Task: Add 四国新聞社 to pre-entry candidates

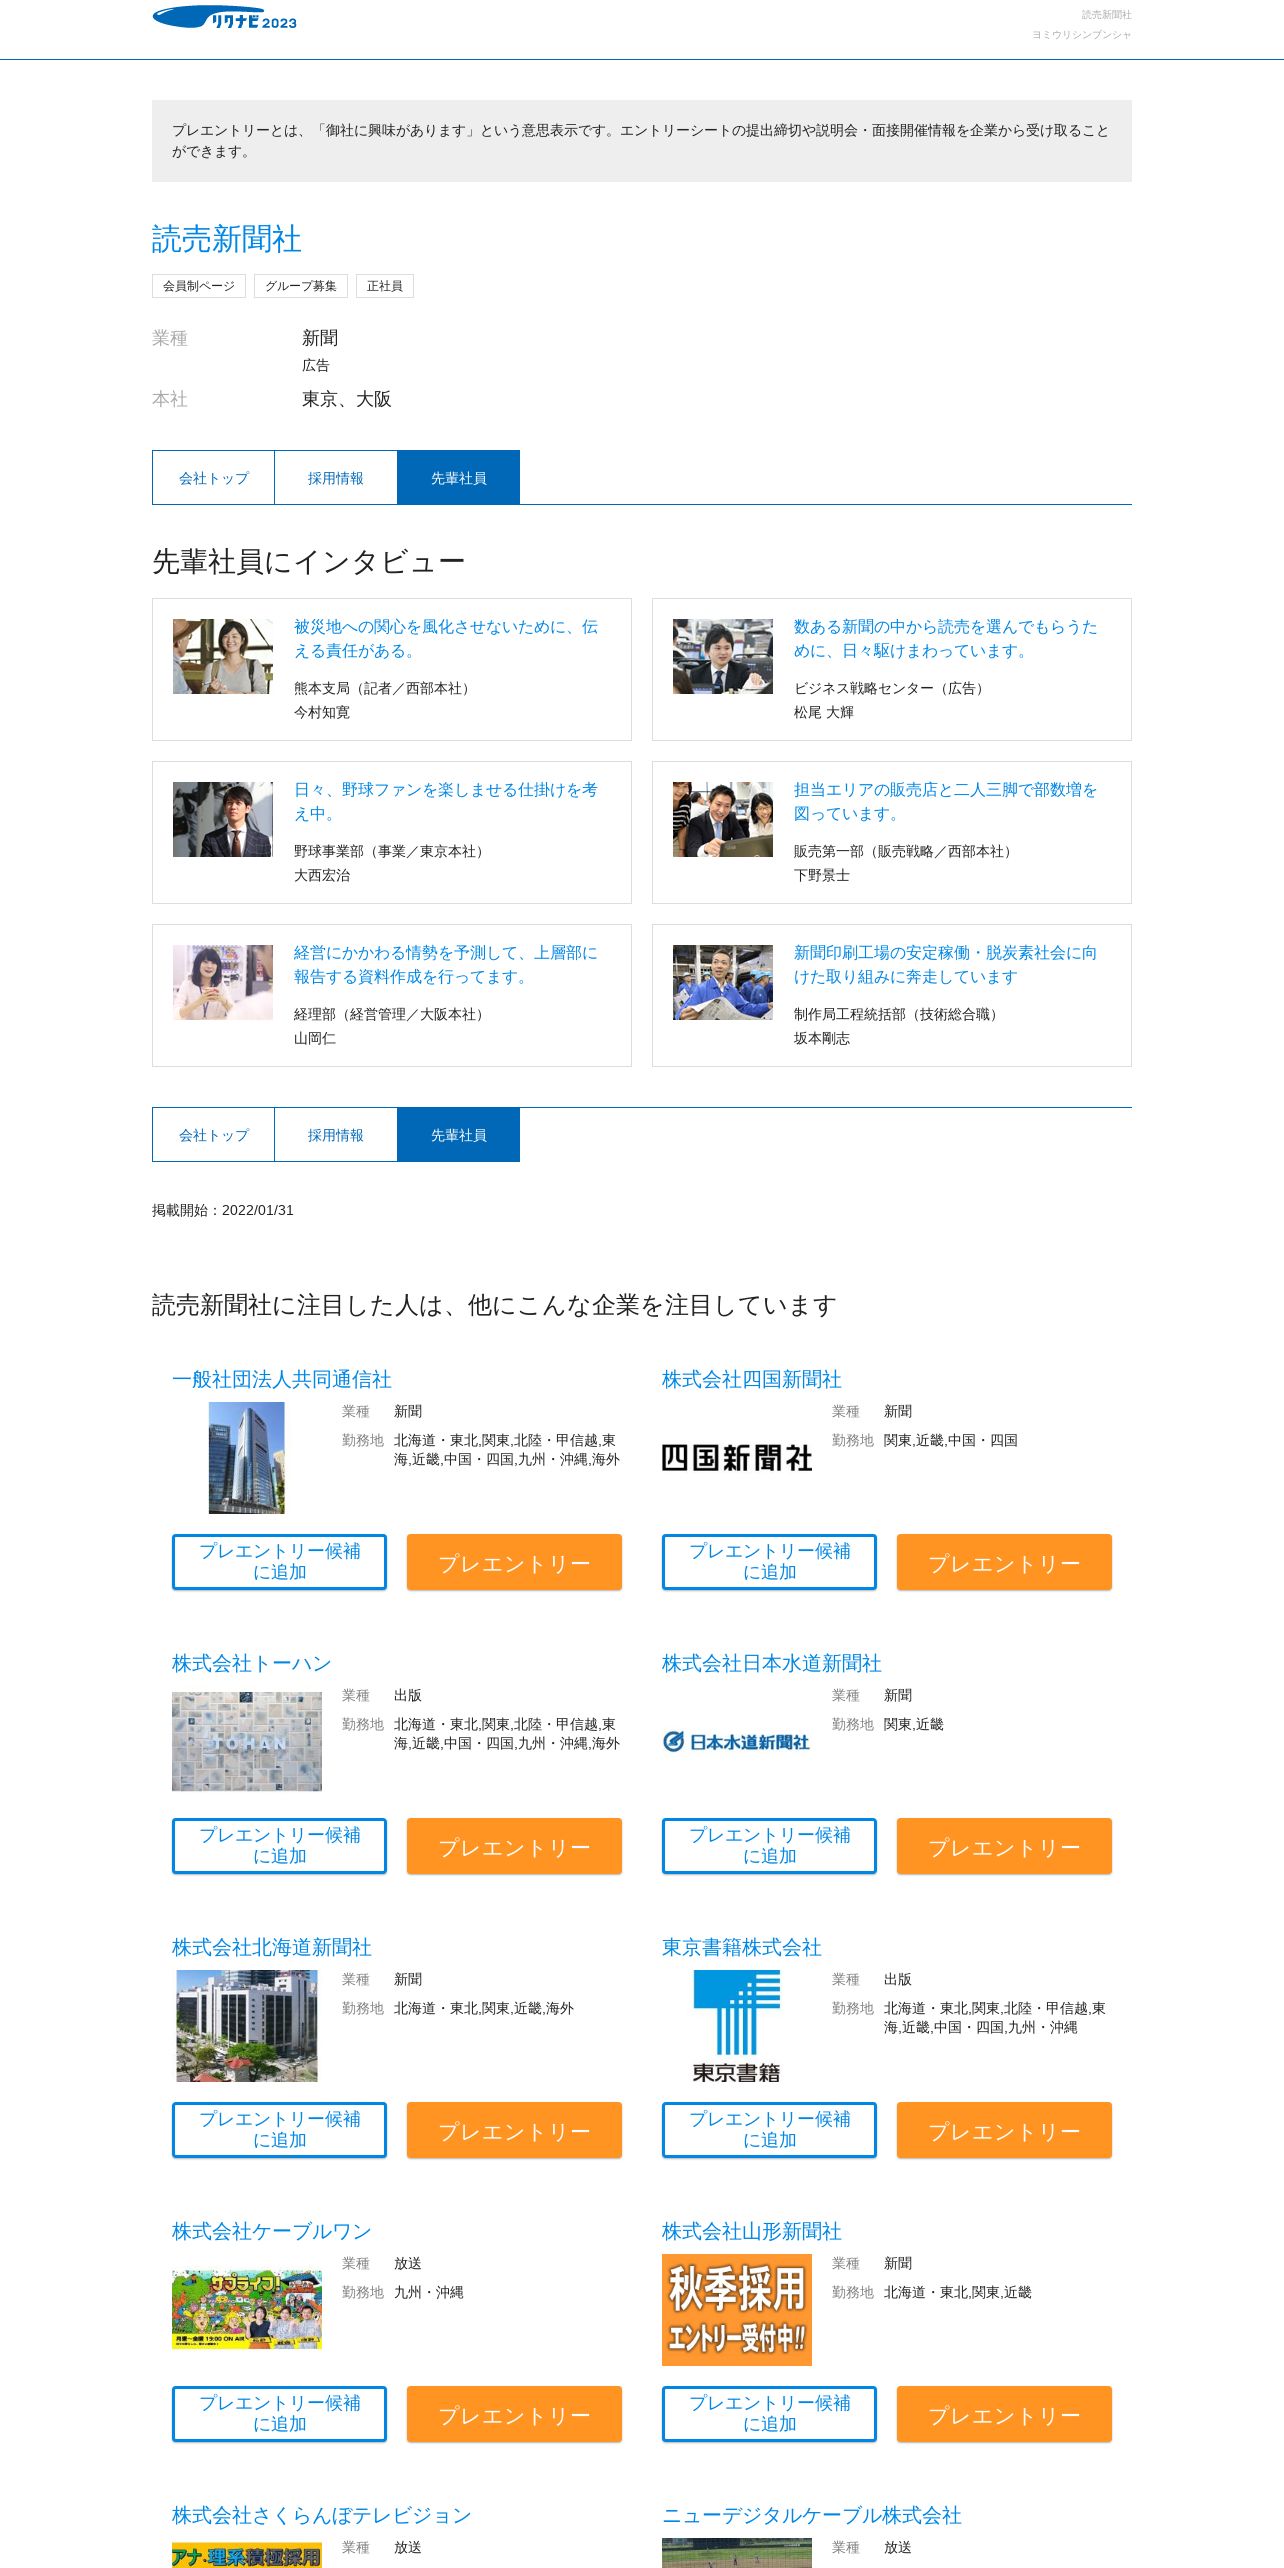Action: [769, 1562]
